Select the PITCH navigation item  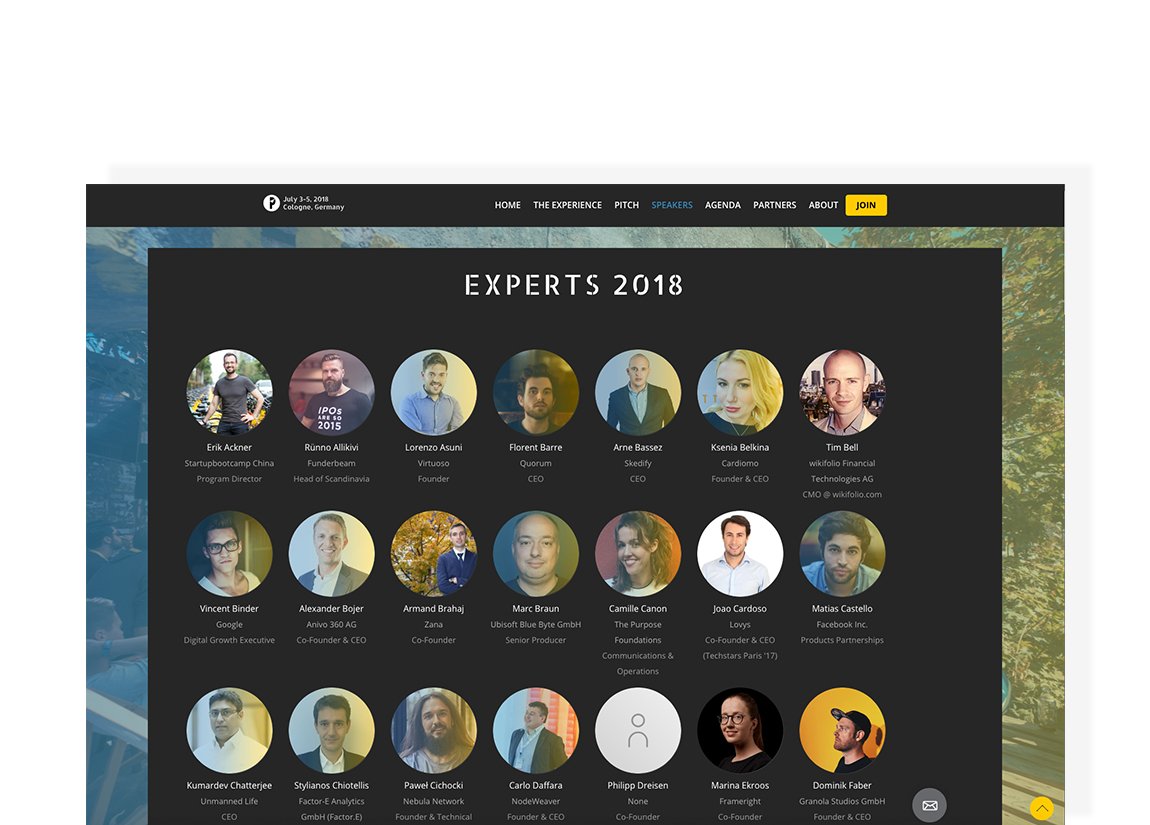[626, 205]
